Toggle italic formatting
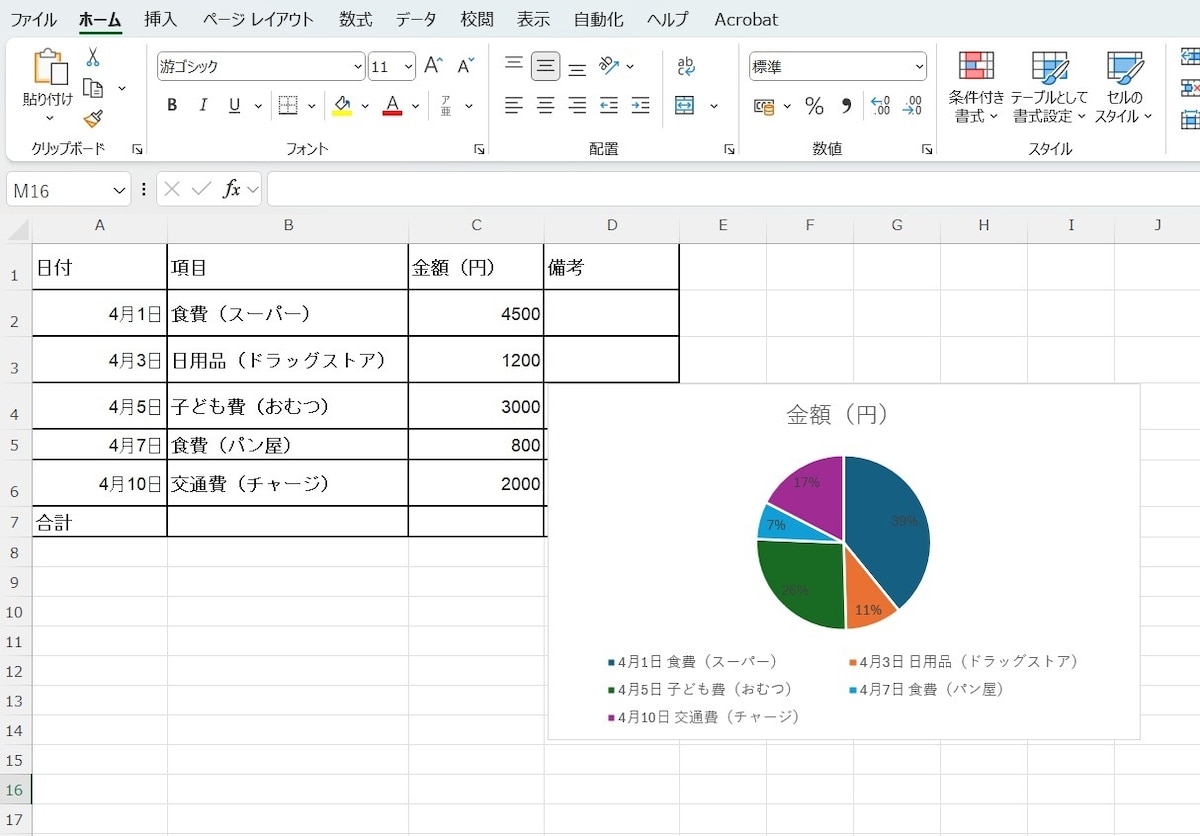This screenshot has width=1200, height=836. 203,104
